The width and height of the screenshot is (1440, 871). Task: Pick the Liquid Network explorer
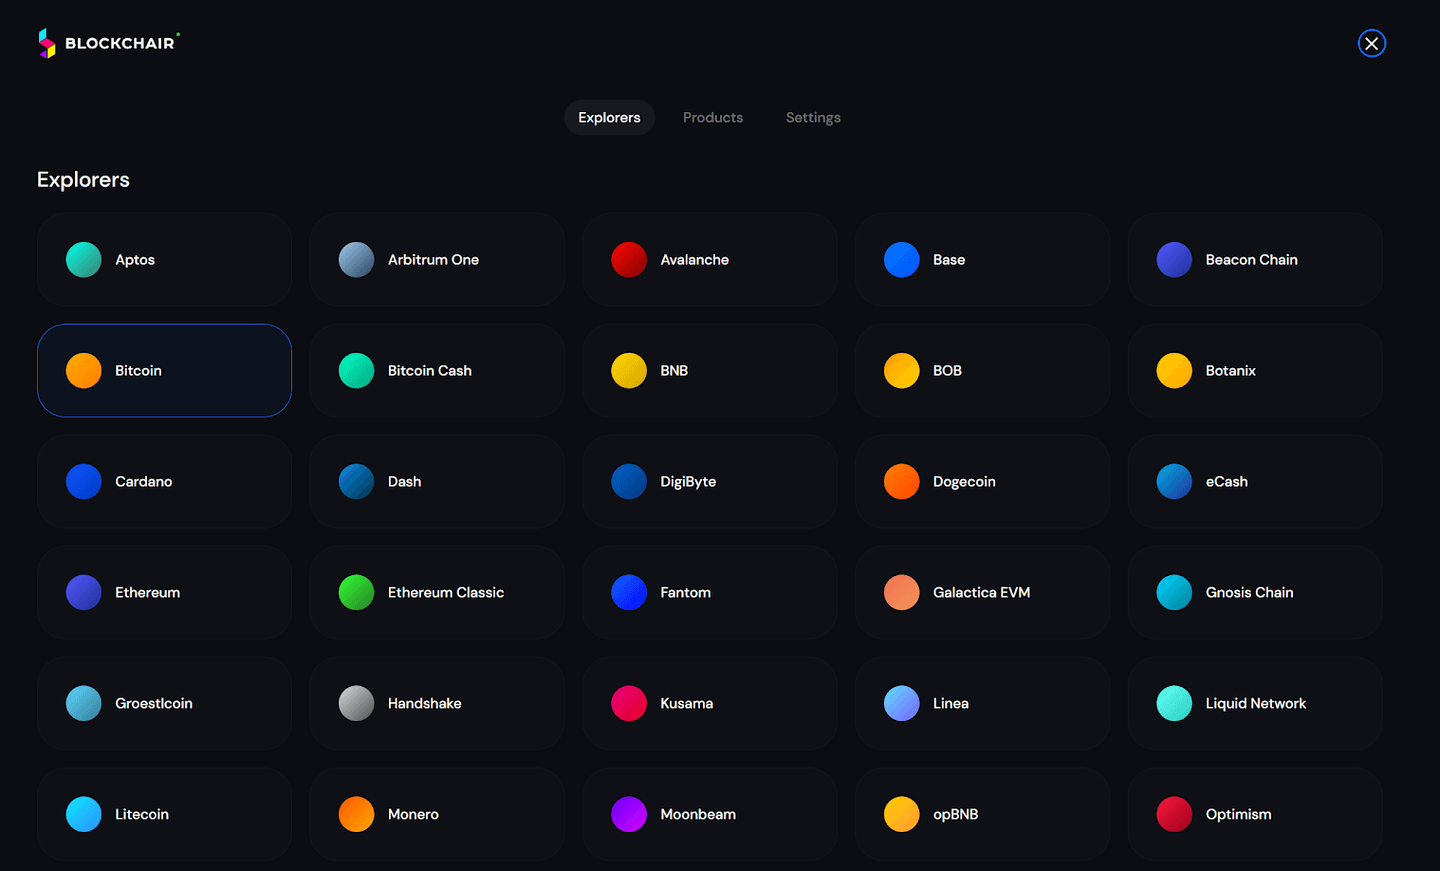(x=1254, y=703)
